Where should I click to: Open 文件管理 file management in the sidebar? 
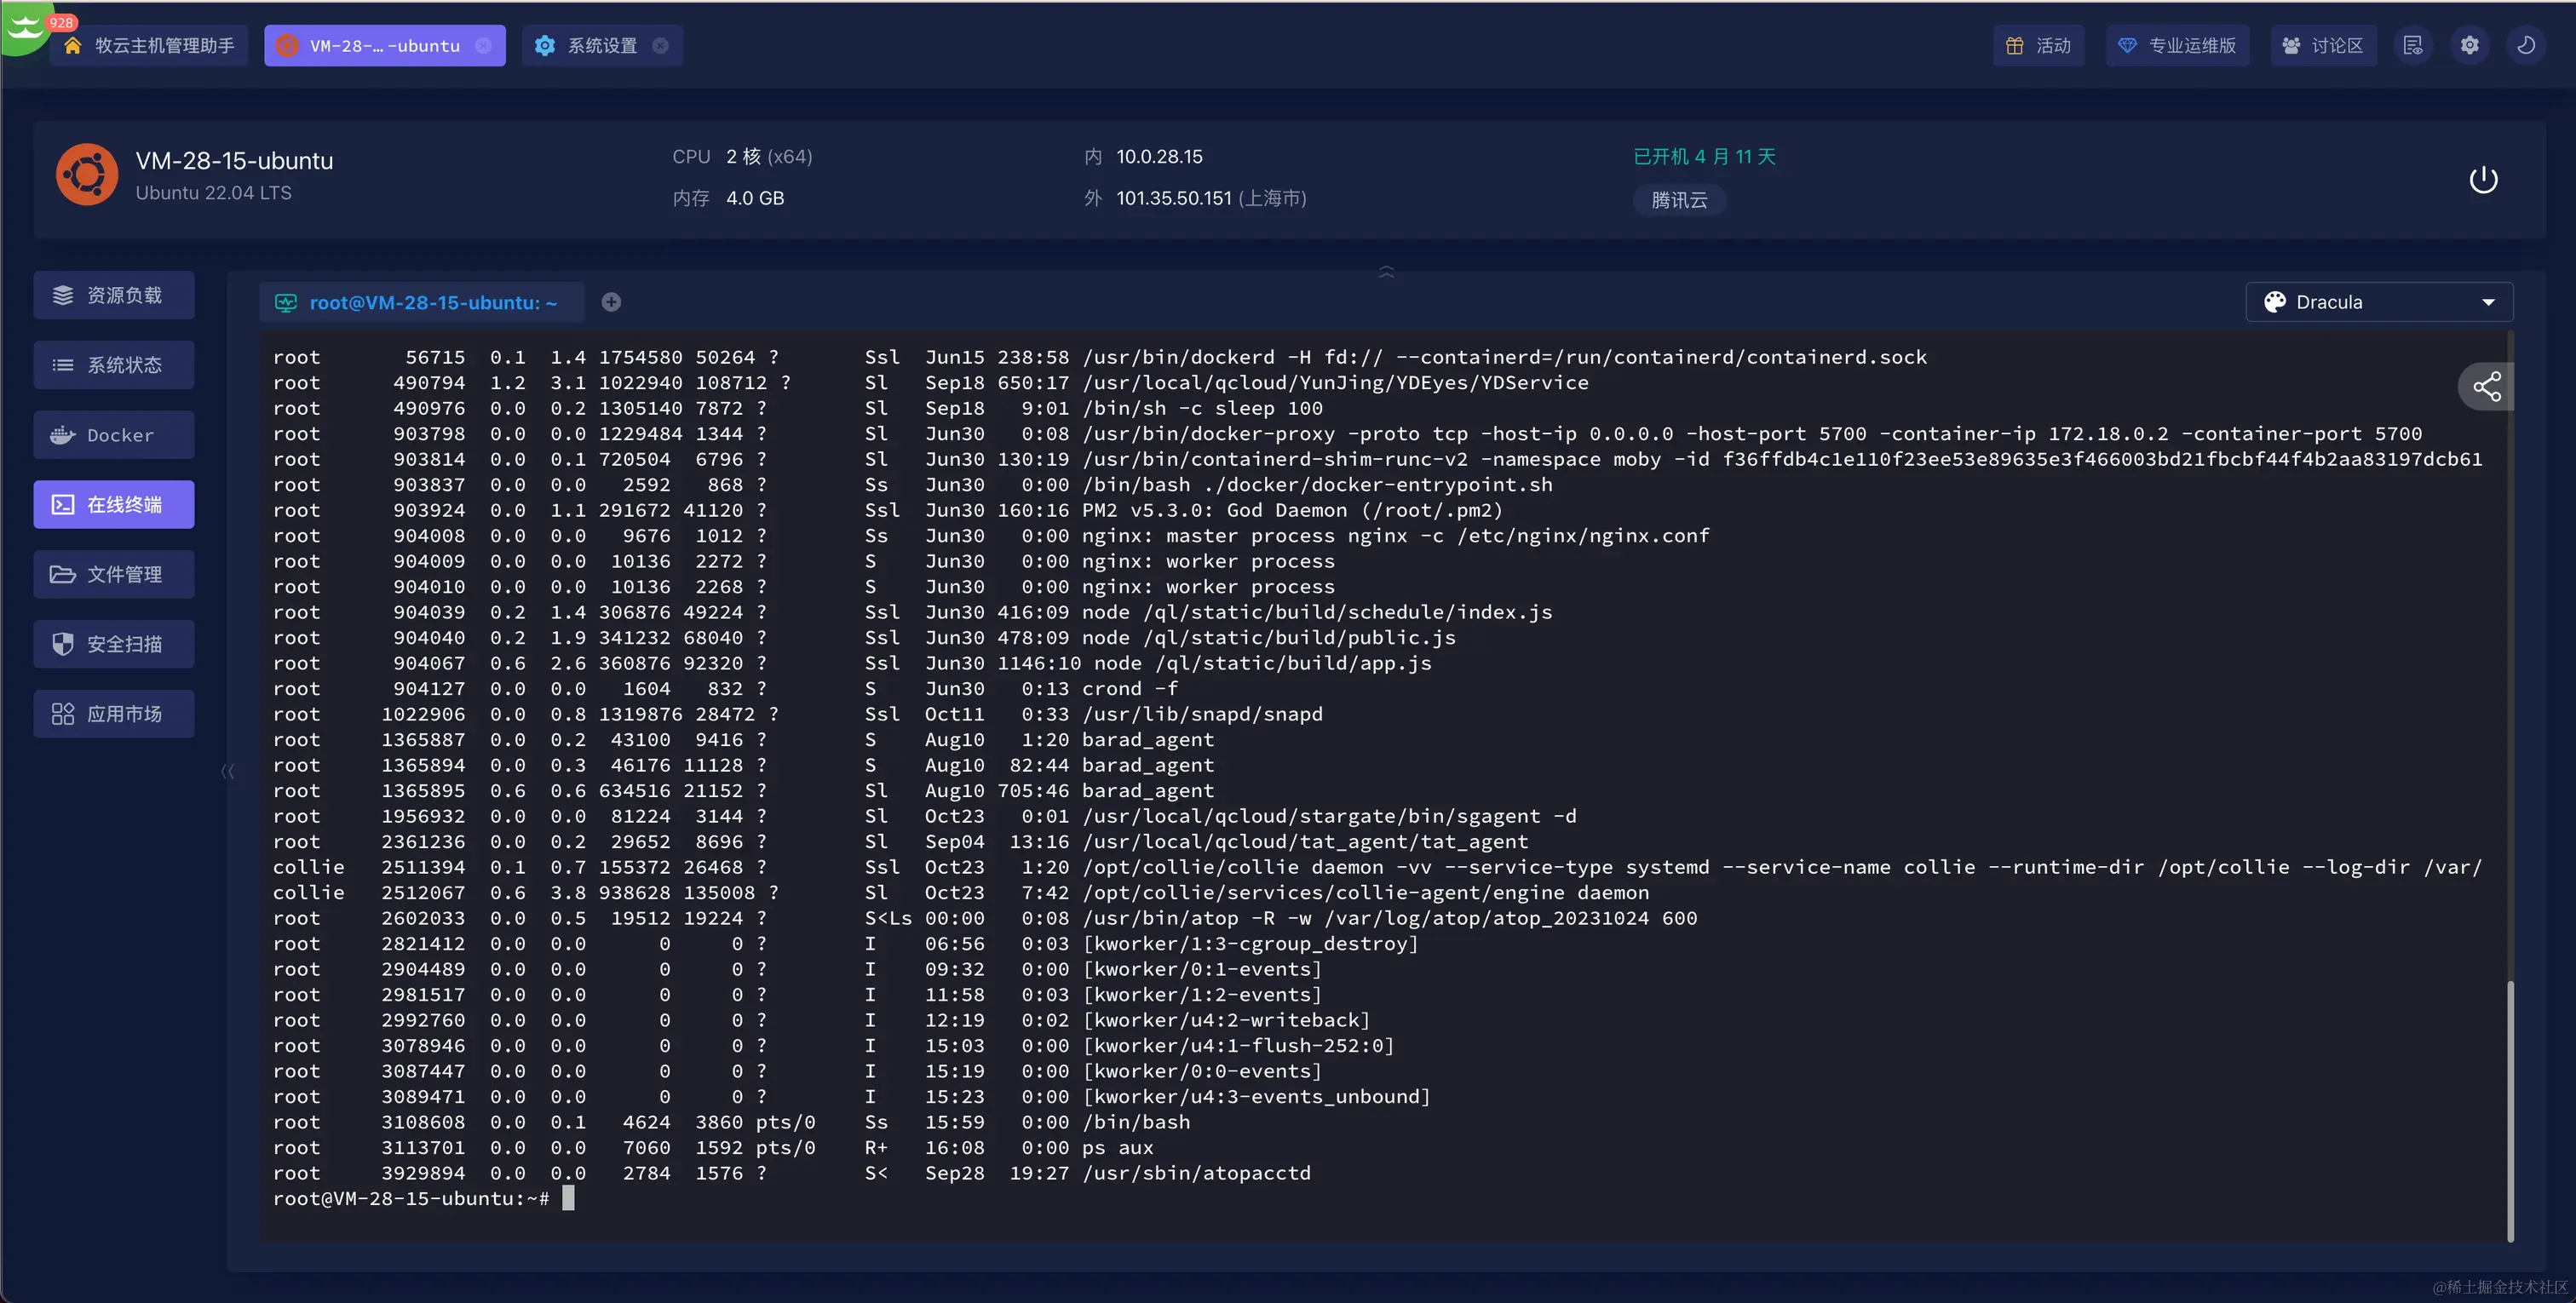pos(114,574)
